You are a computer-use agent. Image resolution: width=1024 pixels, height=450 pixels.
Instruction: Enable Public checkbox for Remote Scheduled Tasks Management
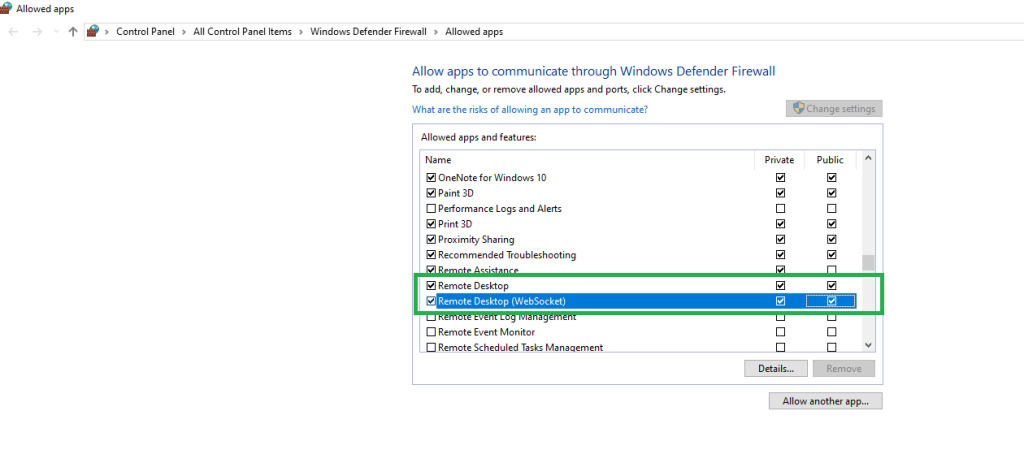(x=831, y=347)
